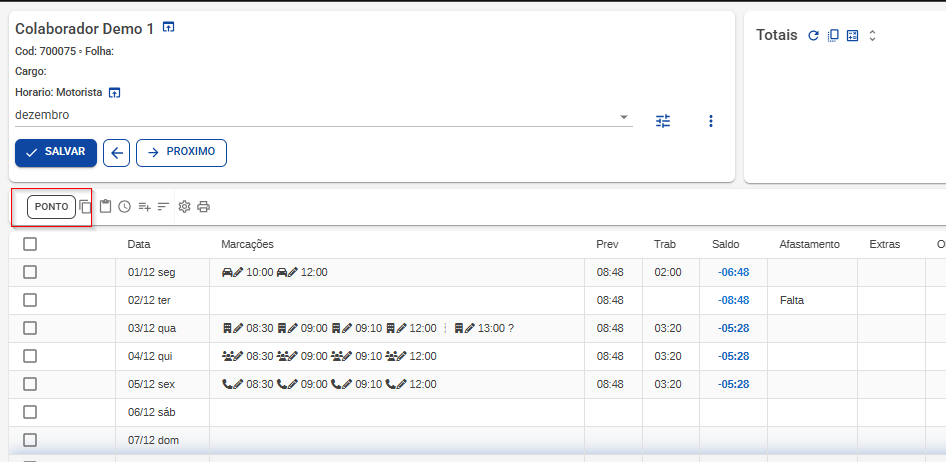Viewport: 946px width, 462px height.
Task: Expand or collapse Totais panel arrows
Action: 872,36
